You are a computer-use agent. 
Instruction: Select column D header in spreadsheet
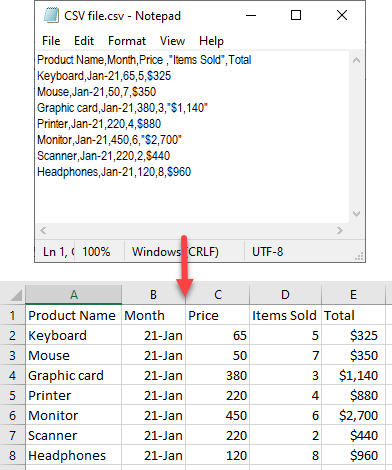point(285,295)
